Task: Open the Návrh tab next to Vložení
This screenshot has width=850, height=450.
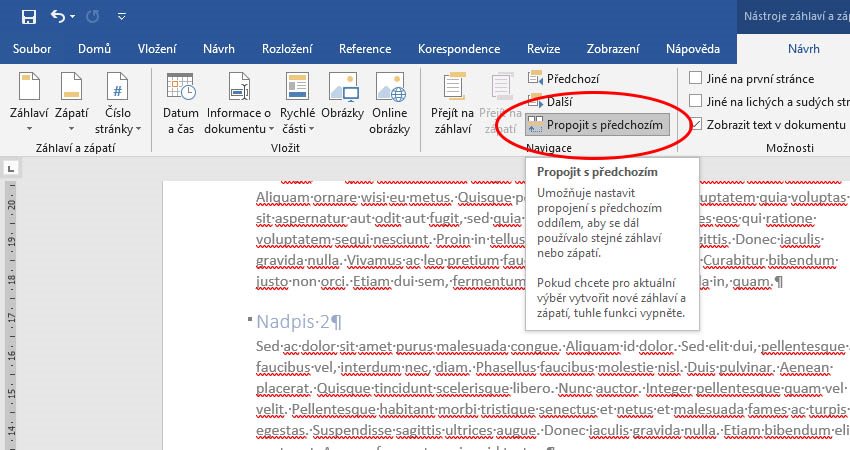Action: (x=219, y=49)
